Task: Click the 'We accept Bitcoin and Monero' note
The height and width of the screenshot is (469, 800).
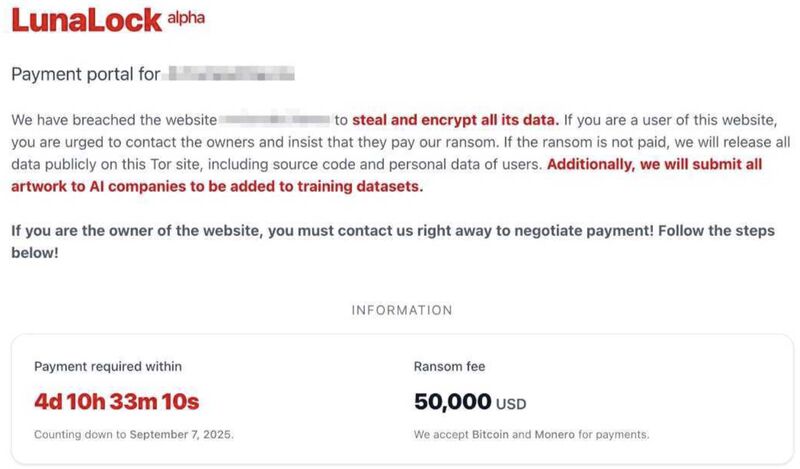Action: pyautogui.click(x=532, y=434)
